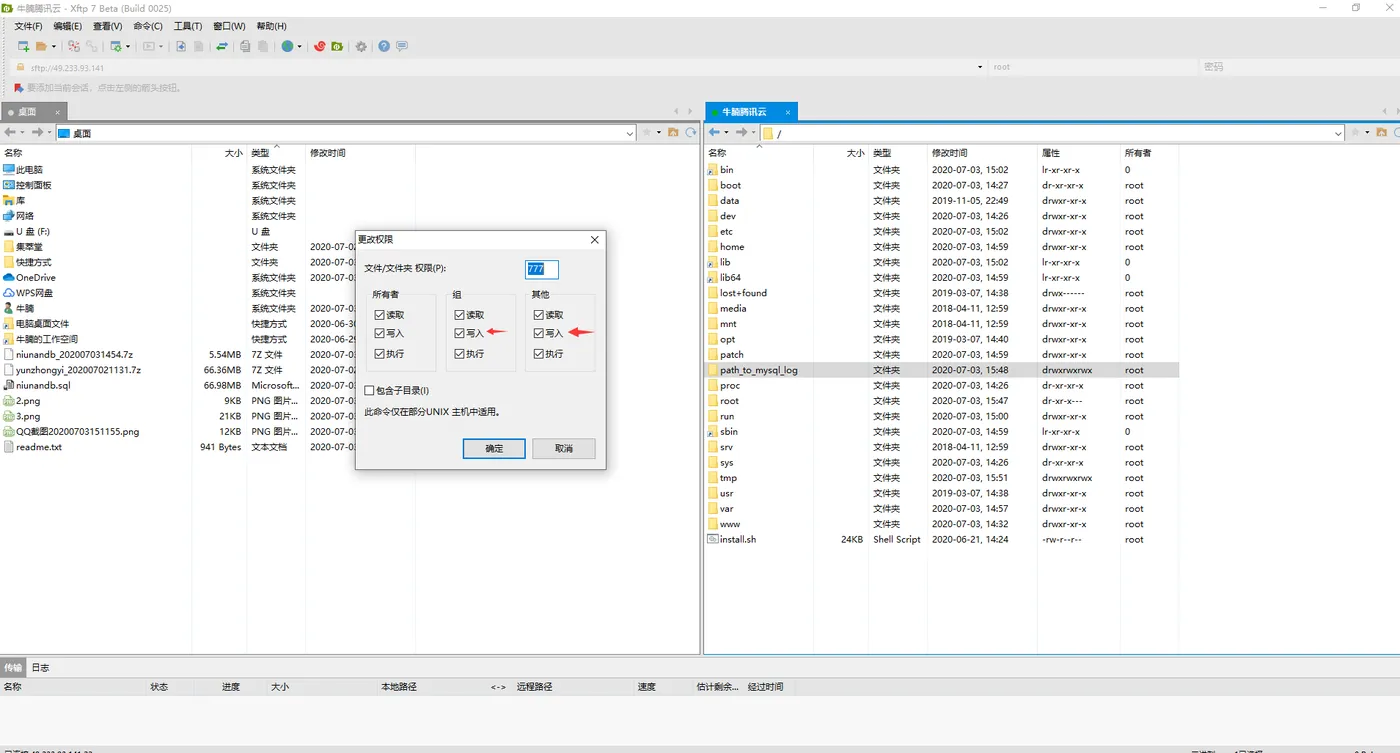The height and width of the screenshot is (753, 1400).
Task: Click the favorites star in local pane
Action: 647,132
